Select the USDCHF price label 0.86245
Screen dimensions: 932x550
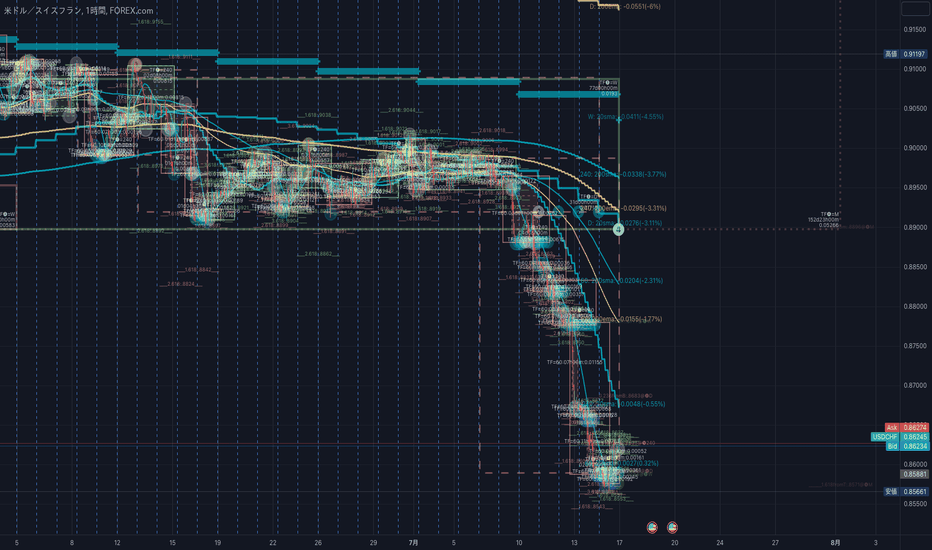[x=899, y=436]
